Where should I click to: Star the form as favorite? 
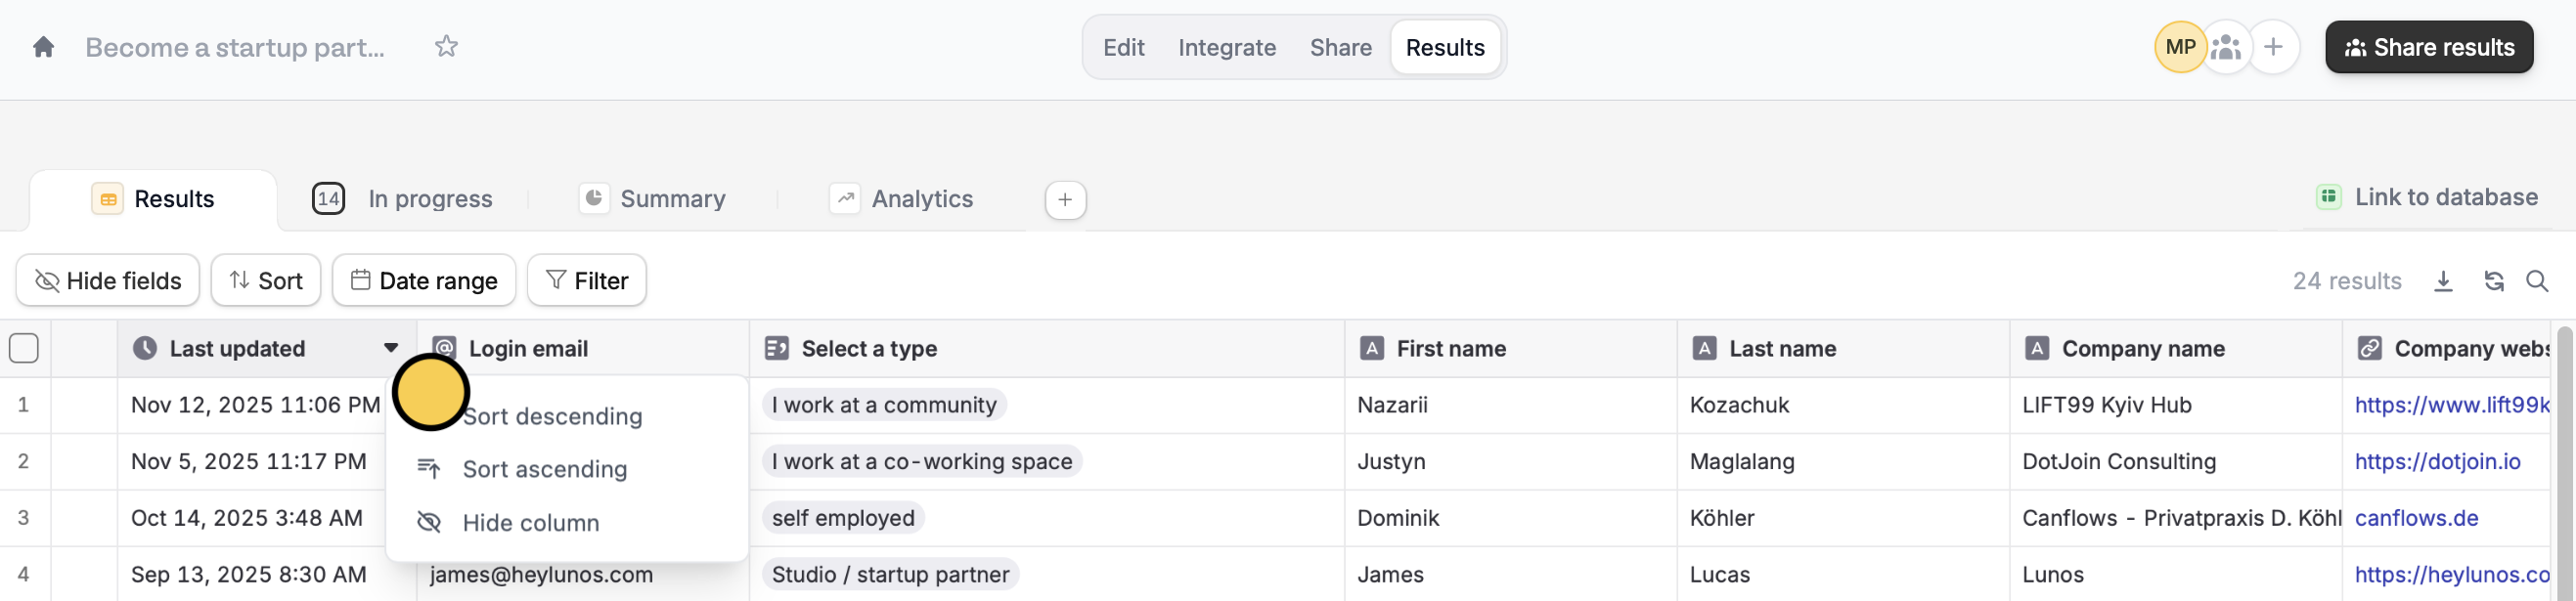(x=446, y=47)
